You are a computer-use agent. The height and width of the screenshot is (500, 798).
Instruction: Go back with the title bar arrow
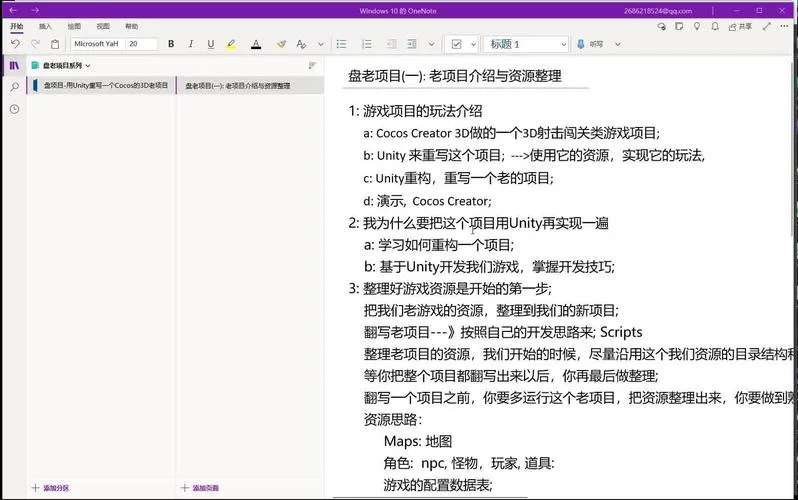pos(13,10)
